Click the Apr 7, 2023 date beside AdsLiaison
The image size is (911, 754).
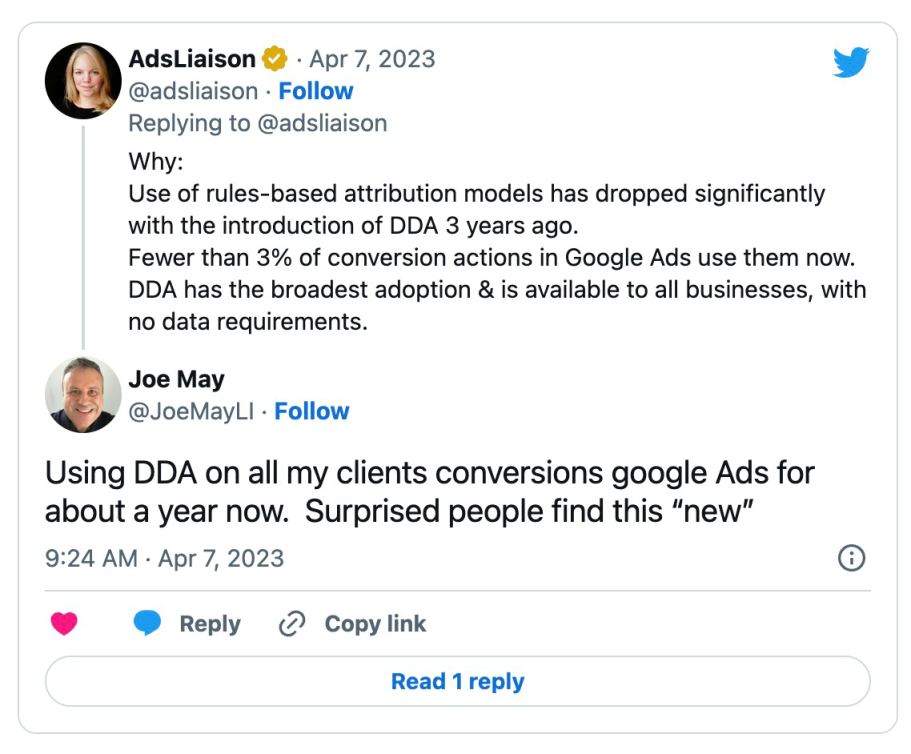click(370, 59)
